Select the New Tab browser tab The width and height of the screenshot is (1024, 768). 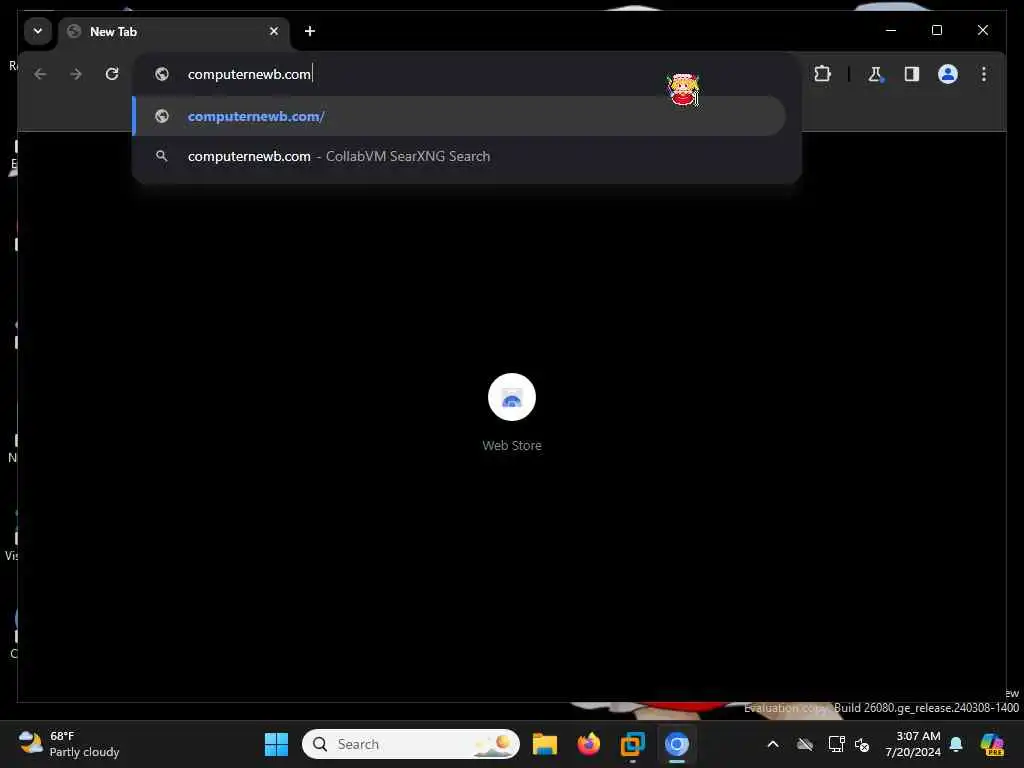point(174,31)
